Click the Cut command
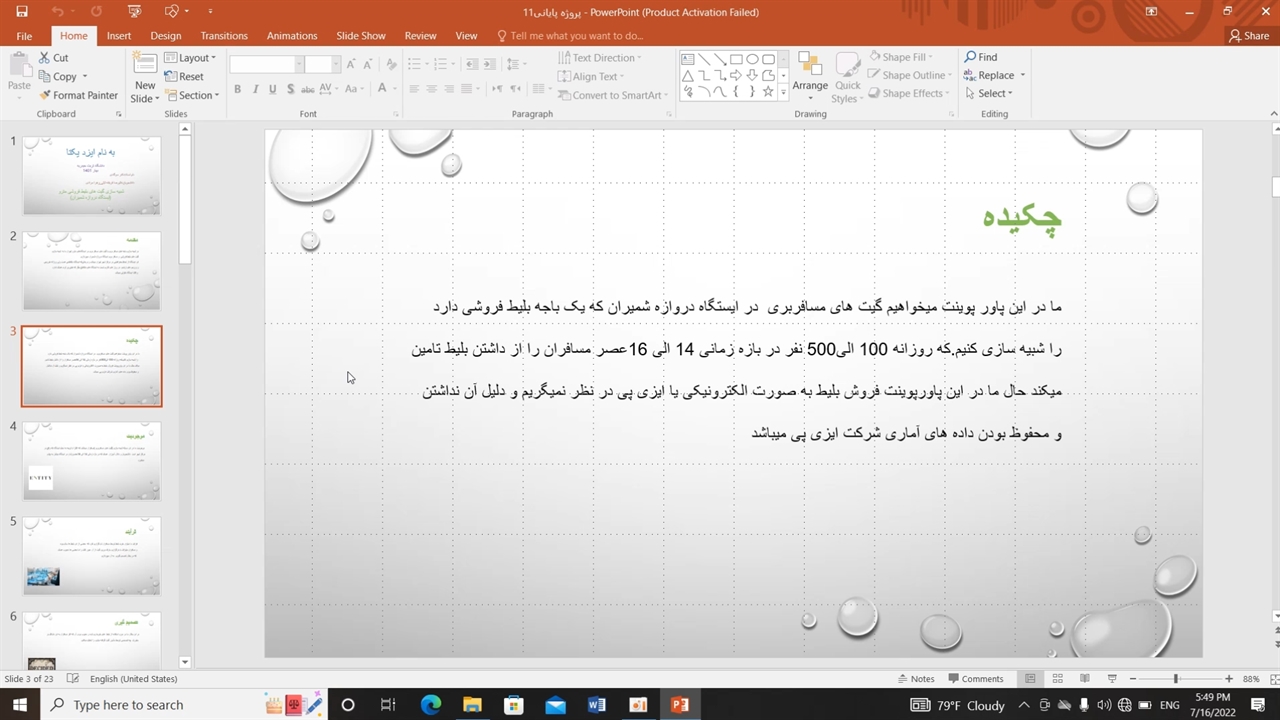1280x720 pixels. tap(54, 58)
